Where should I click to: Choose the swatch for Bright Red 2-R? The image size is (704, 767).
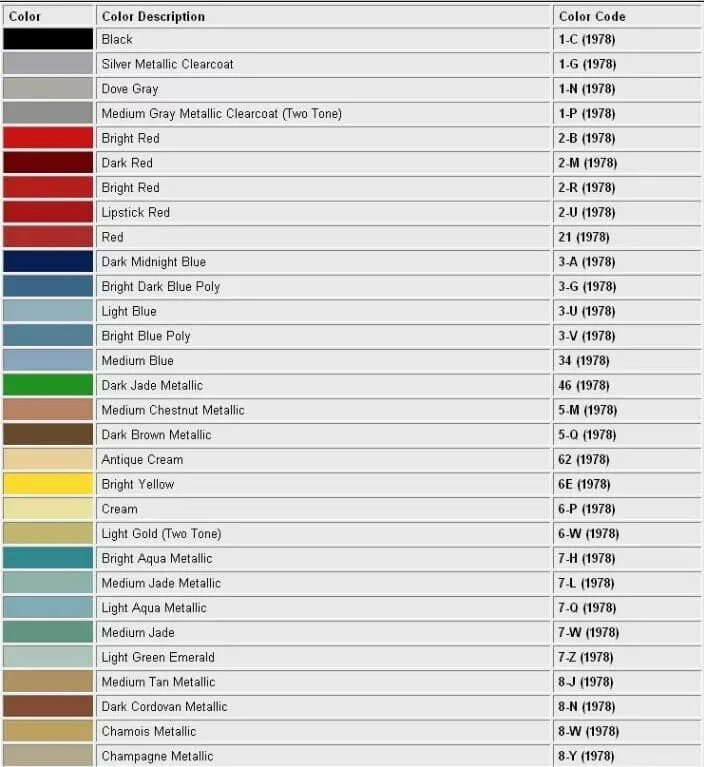click(x=48, y=187)
